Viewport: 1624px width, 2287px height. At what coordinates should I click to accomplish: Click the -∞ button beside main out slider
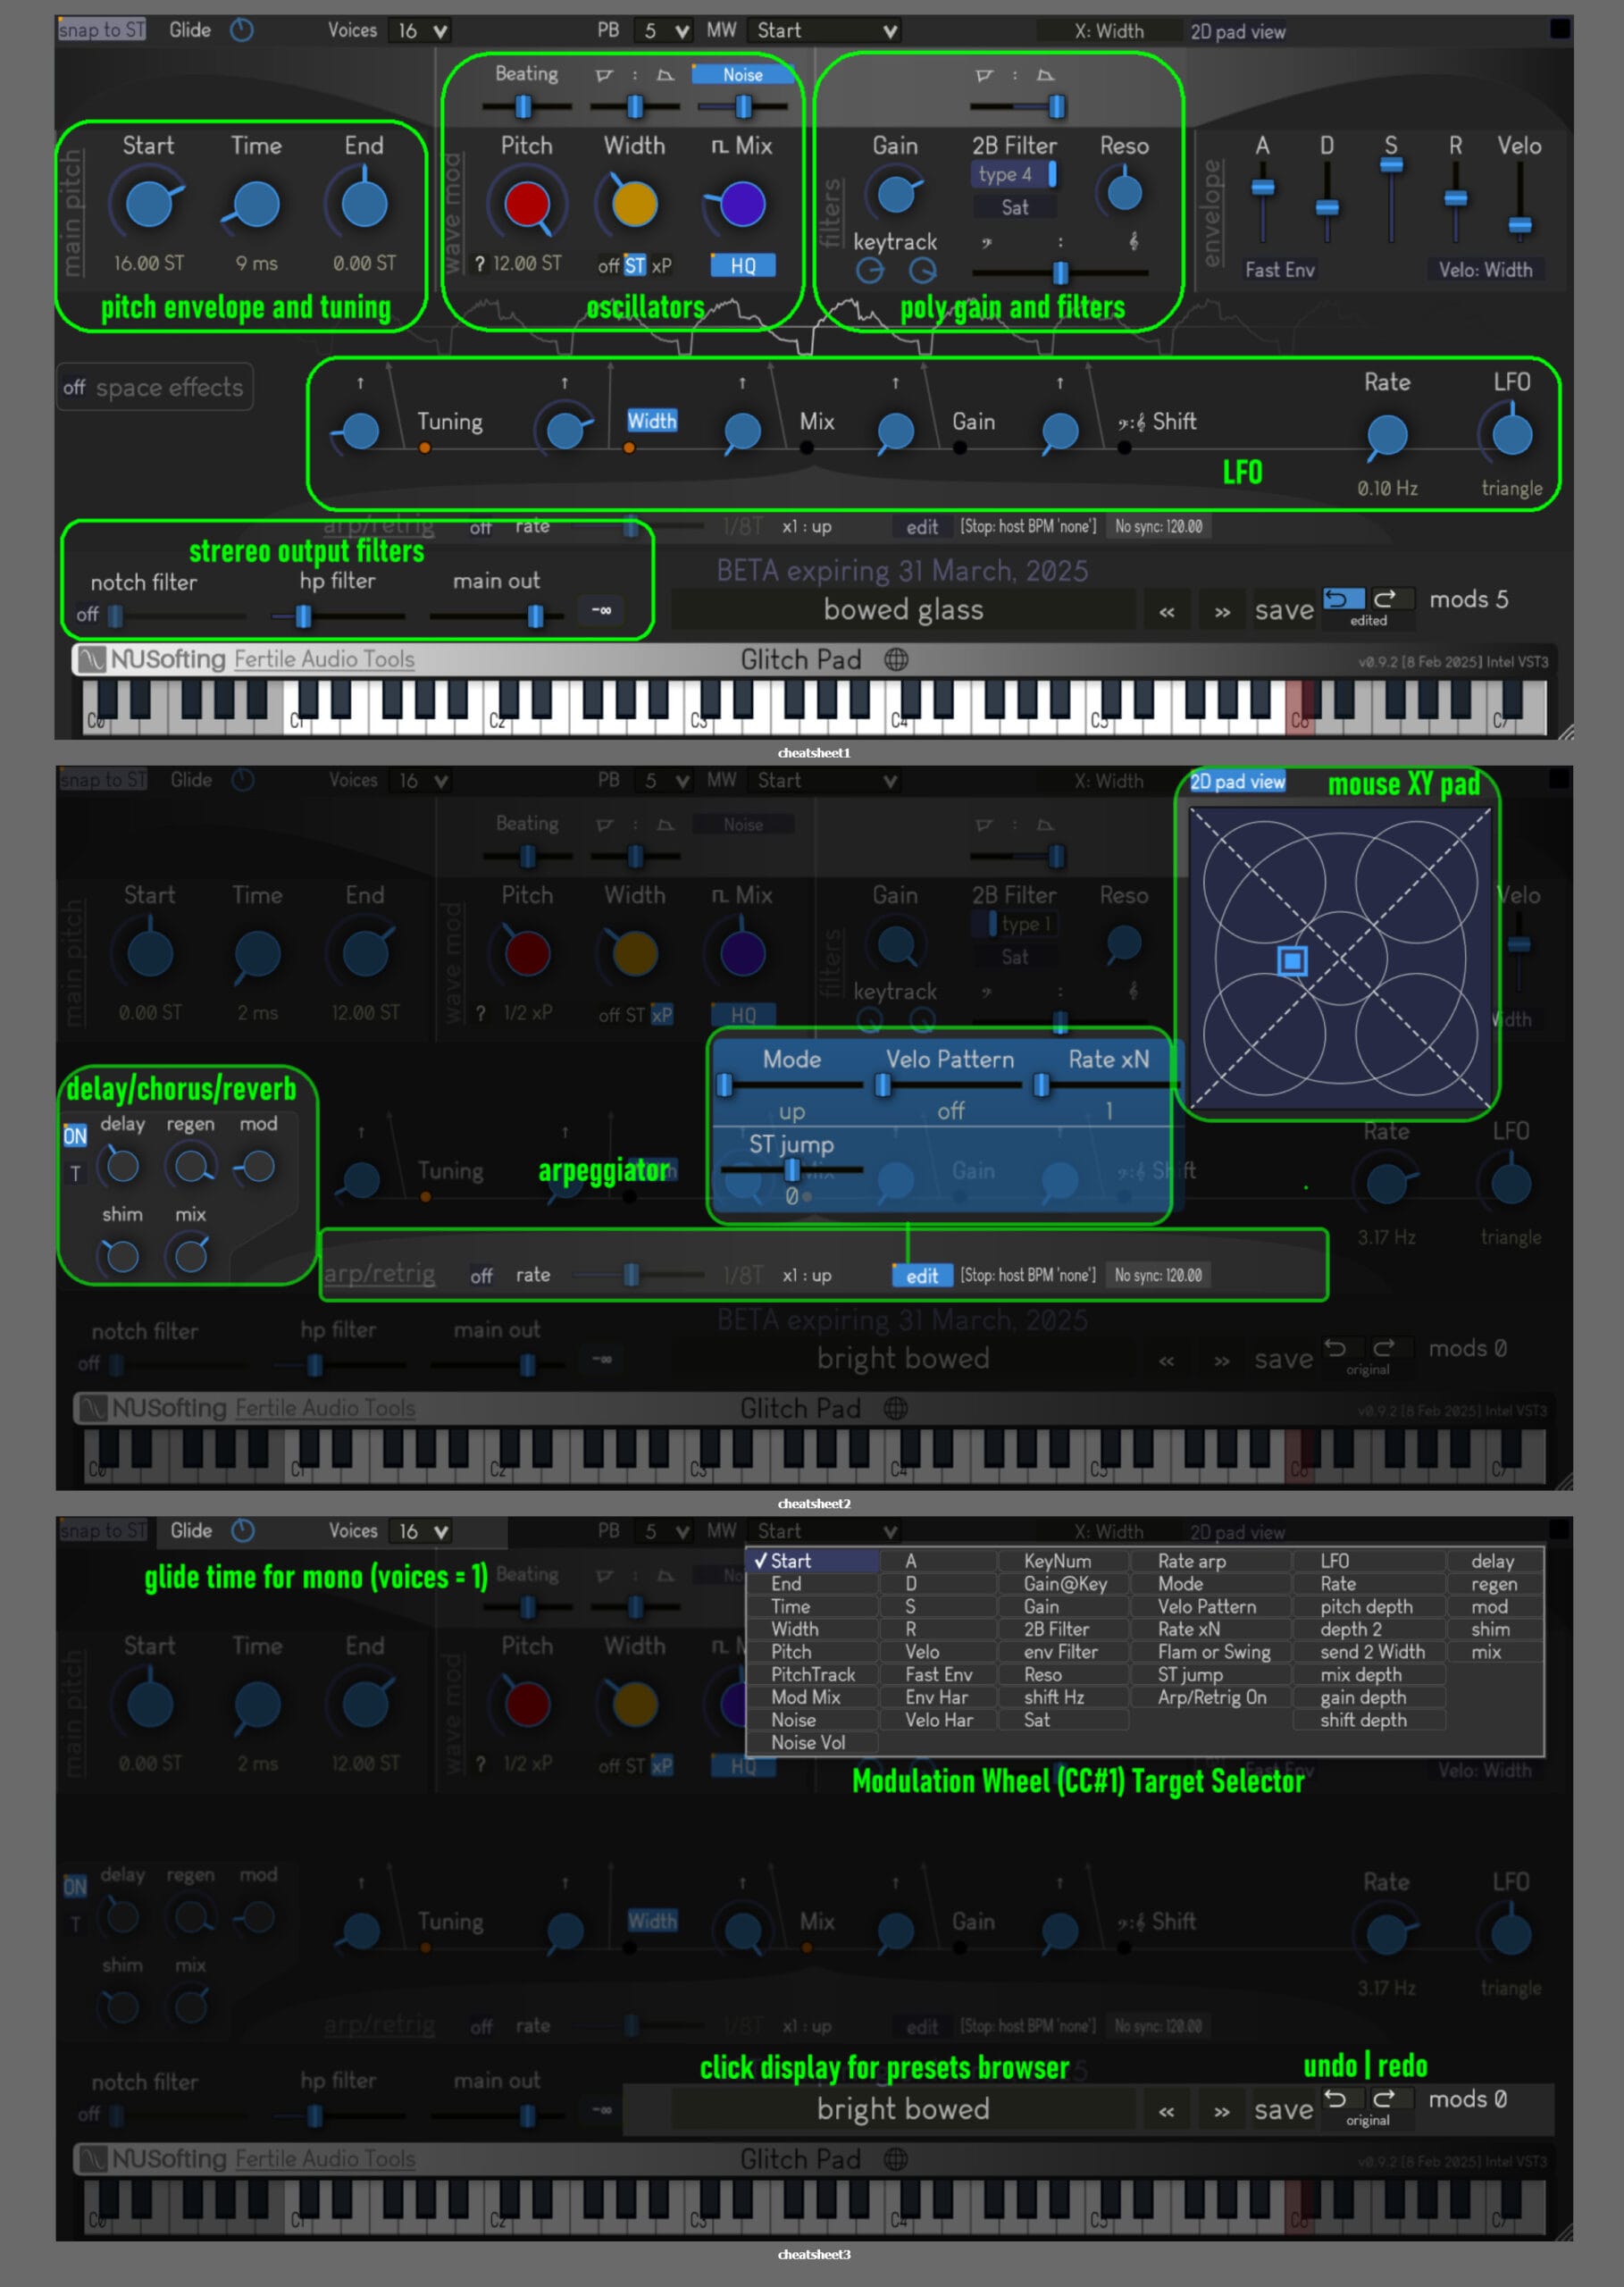pos(601,610)
